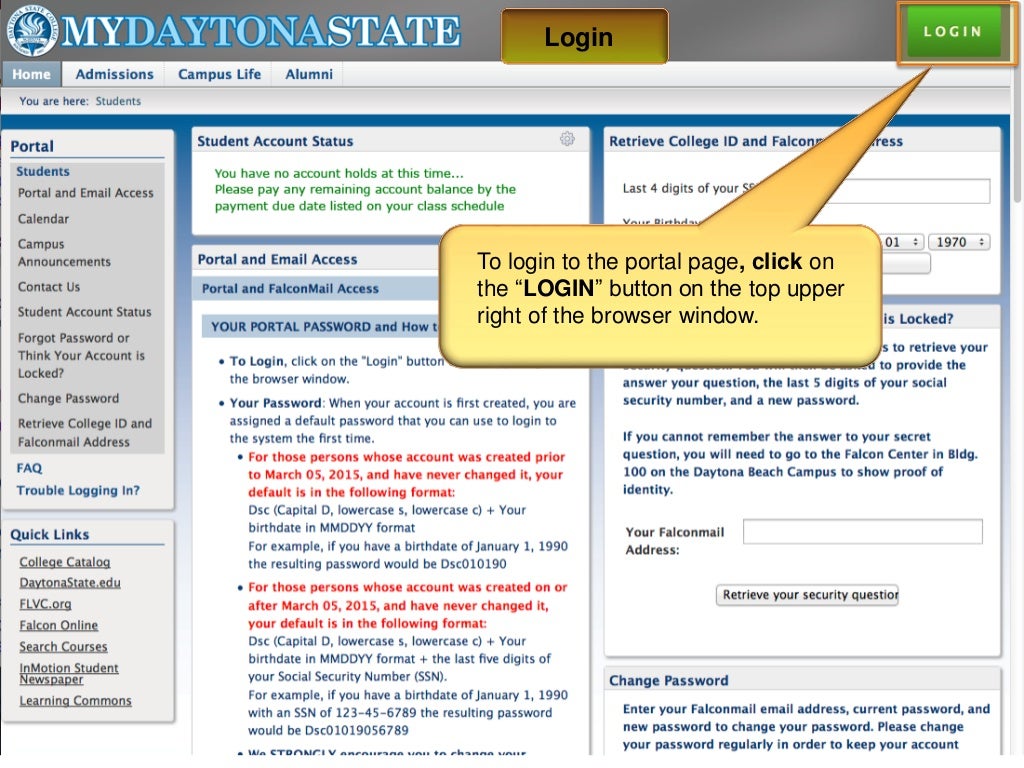This screenshot has height=768, width=1024.
Task: Open the birthday day dropdown showing 01
Action: (901, 242)
